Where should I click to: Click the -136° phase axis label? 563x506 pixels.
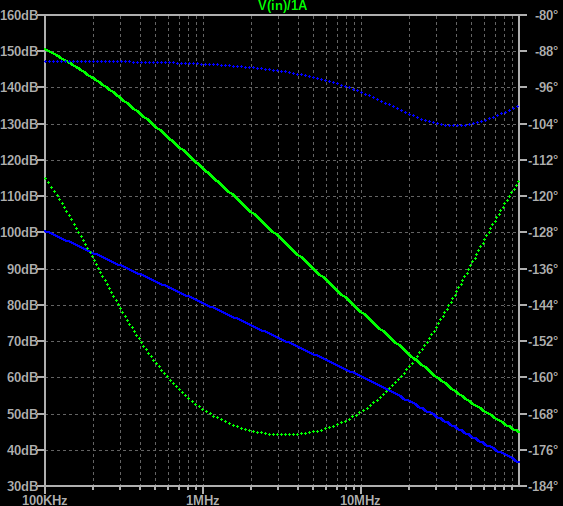(543, 269)
